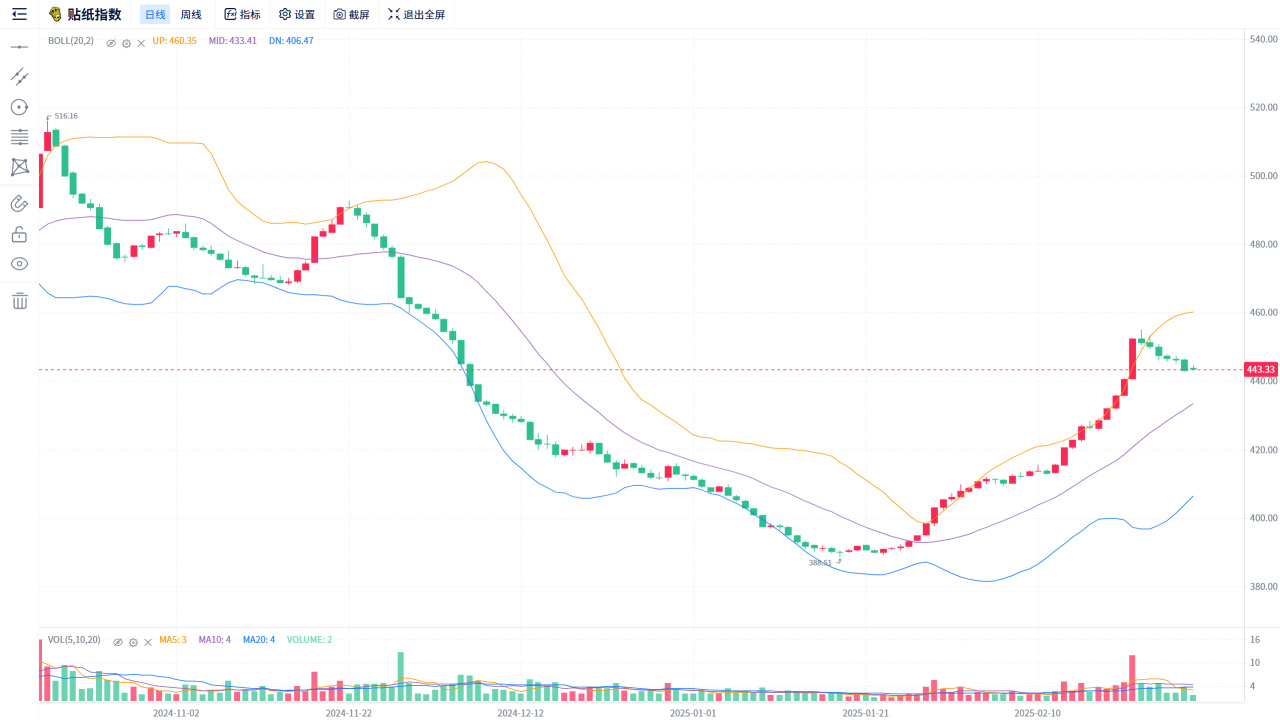
Task: Select the Fibonacci retracement lines tool
Action: coord(19,137)
